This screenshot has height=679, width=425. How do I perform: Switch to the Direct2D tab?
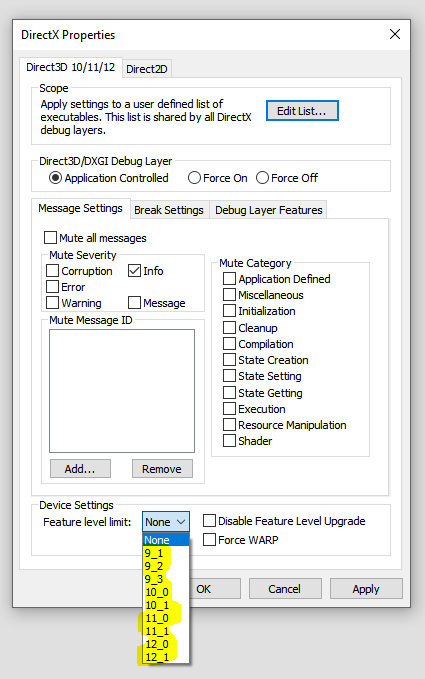pos(146,69)
